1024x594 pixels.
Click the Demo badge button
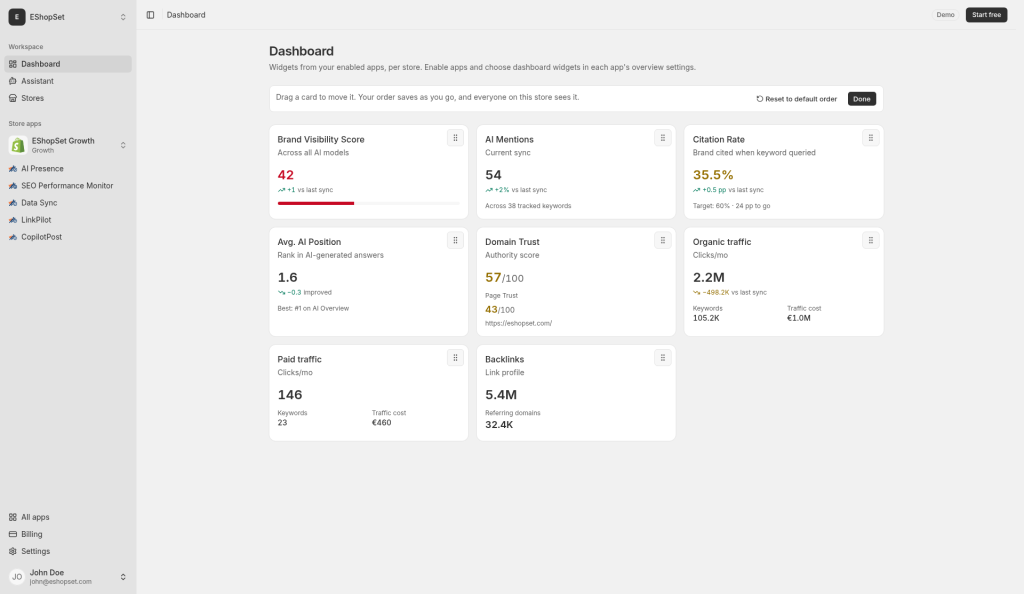point(945,15)
